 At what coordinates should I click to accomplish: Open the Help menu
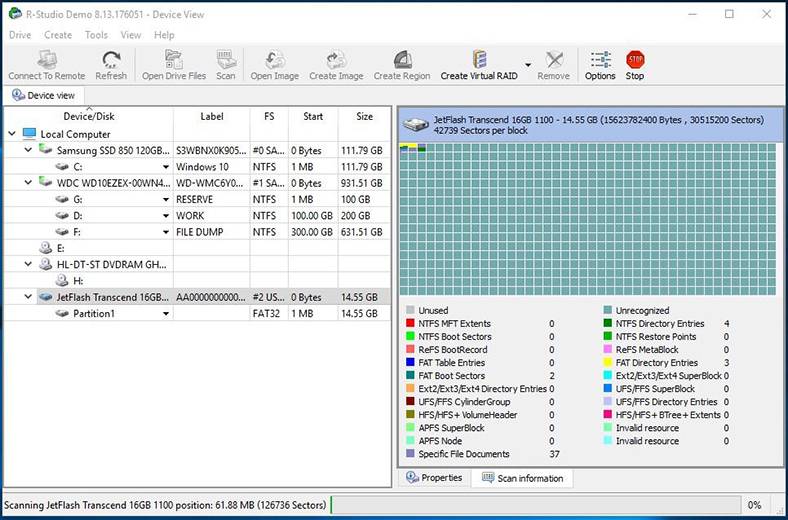(x=164, y=35)
